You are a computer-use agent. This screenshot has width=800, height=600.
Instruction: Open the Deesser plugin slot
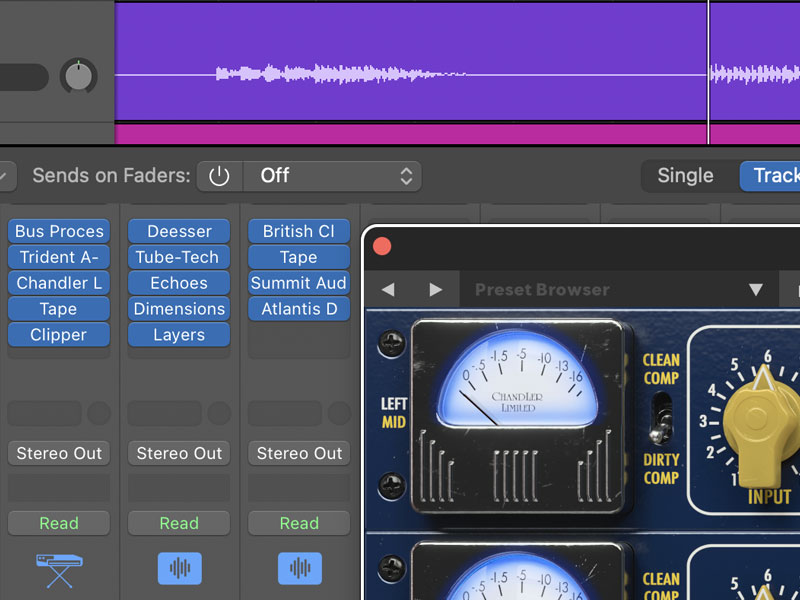[x=179, y=231]
